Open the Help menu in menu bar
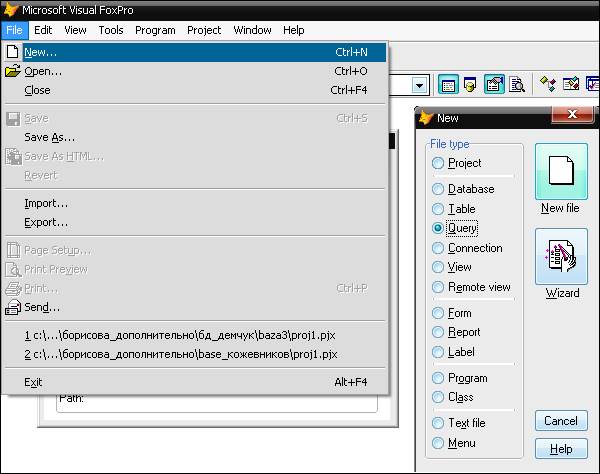Screen dimensions: 600x474 coord(293,30)
